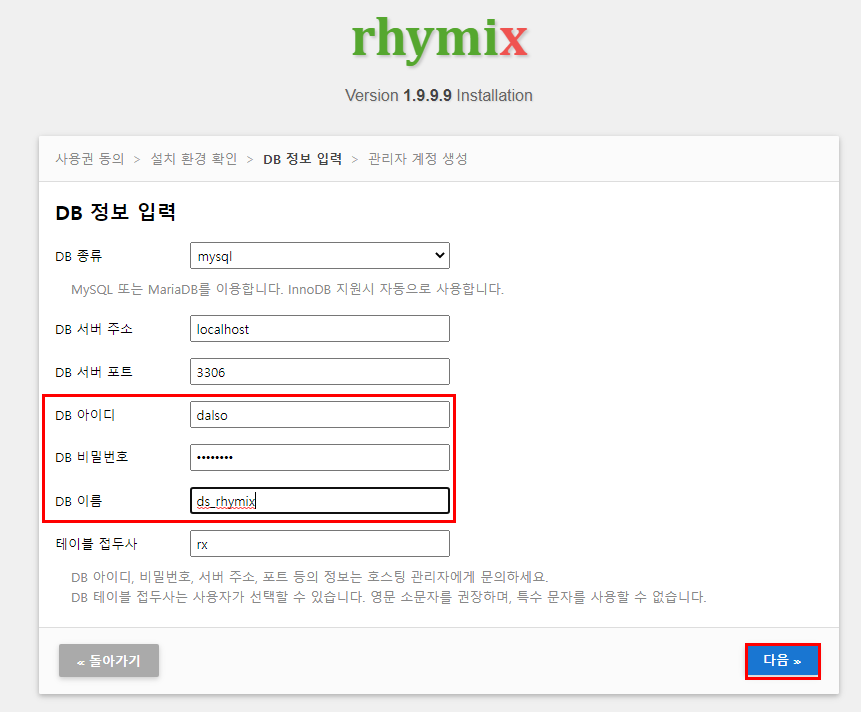Click the DB 아이디 label
The image size is (861, 712).
point(85,414)
